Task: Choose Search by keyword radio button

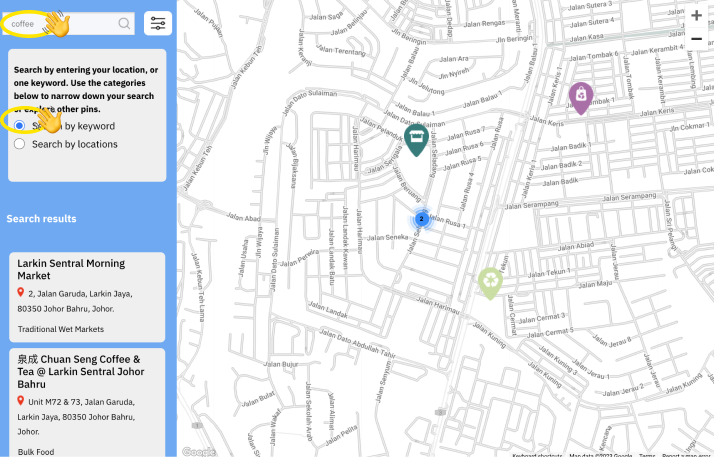Action: 19,125
